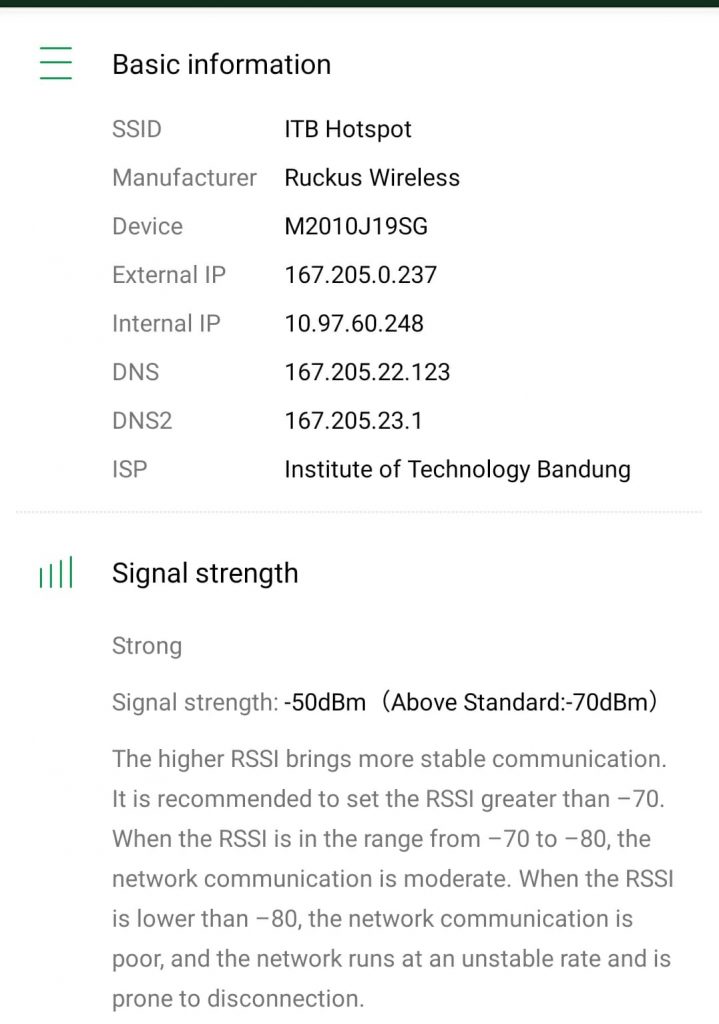719x1024 pixels.
Task: Tap the Manufacturer value Ruckus Wireless
Action: pyautogui.click(x=372, y=178)
